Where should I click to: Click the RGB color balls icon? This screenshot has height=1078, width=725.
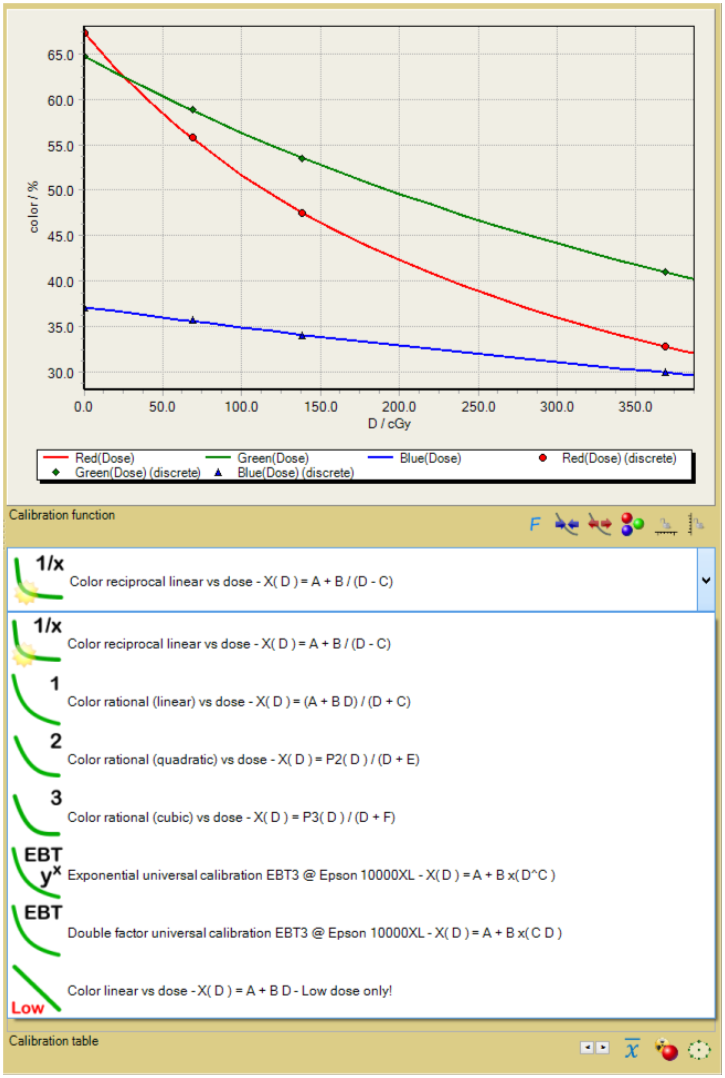click(632, 525)
